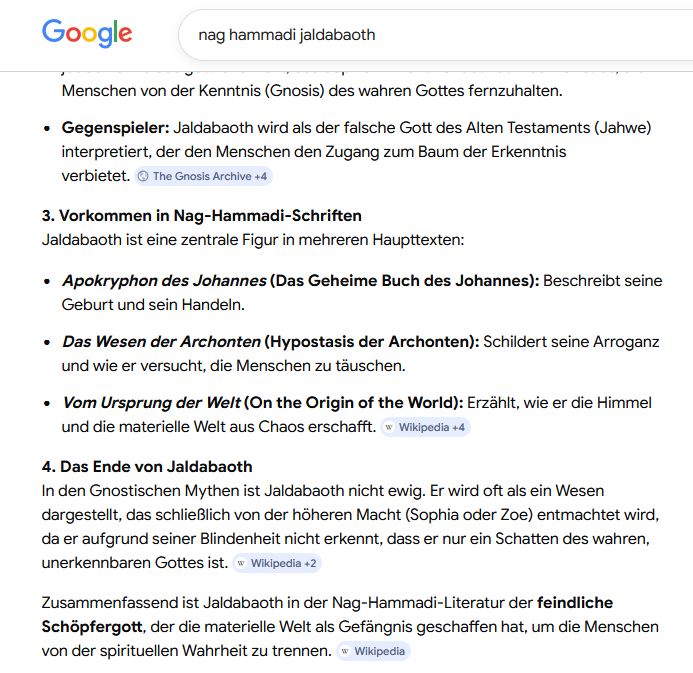This screenshot has height=673, width=693.
Task: Click '(Hypostasis der Archonten):' text
Action: click(372, 341)
